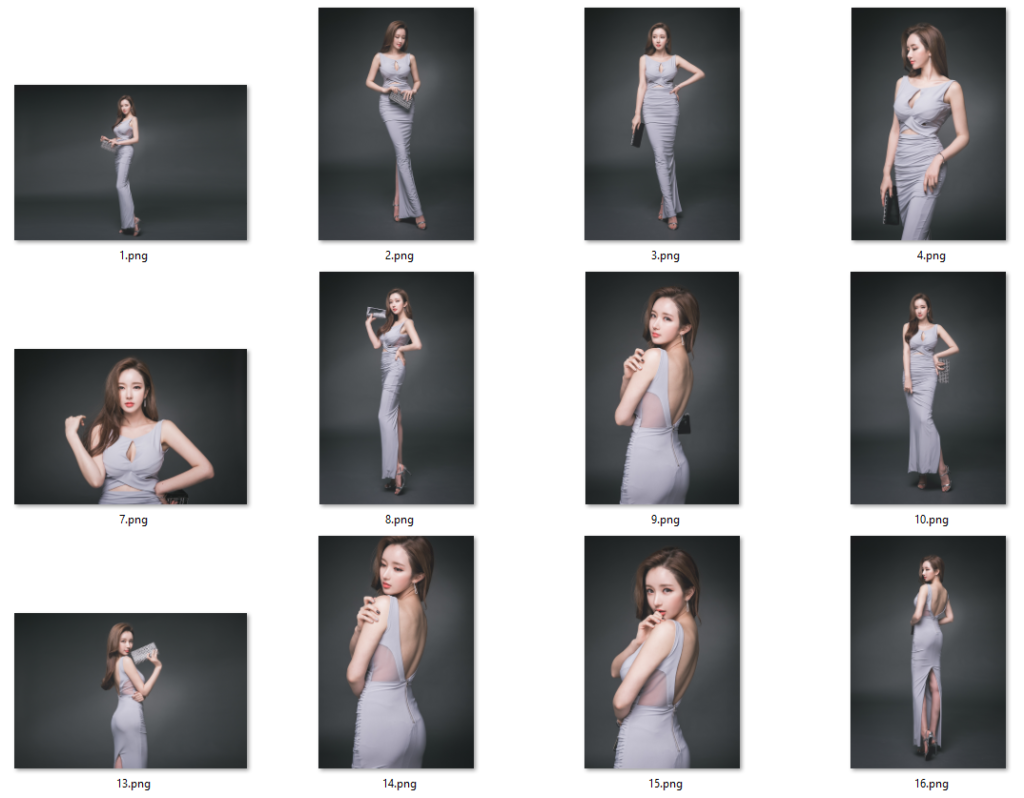Click the file name label "4.png"

click(931, 256)
